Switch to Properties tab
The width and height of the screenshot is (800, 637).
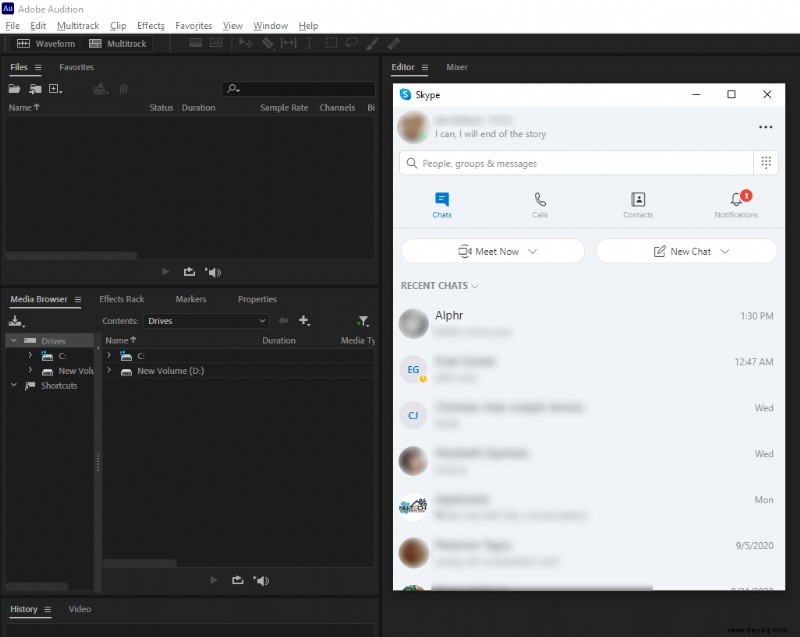[257, 299]
